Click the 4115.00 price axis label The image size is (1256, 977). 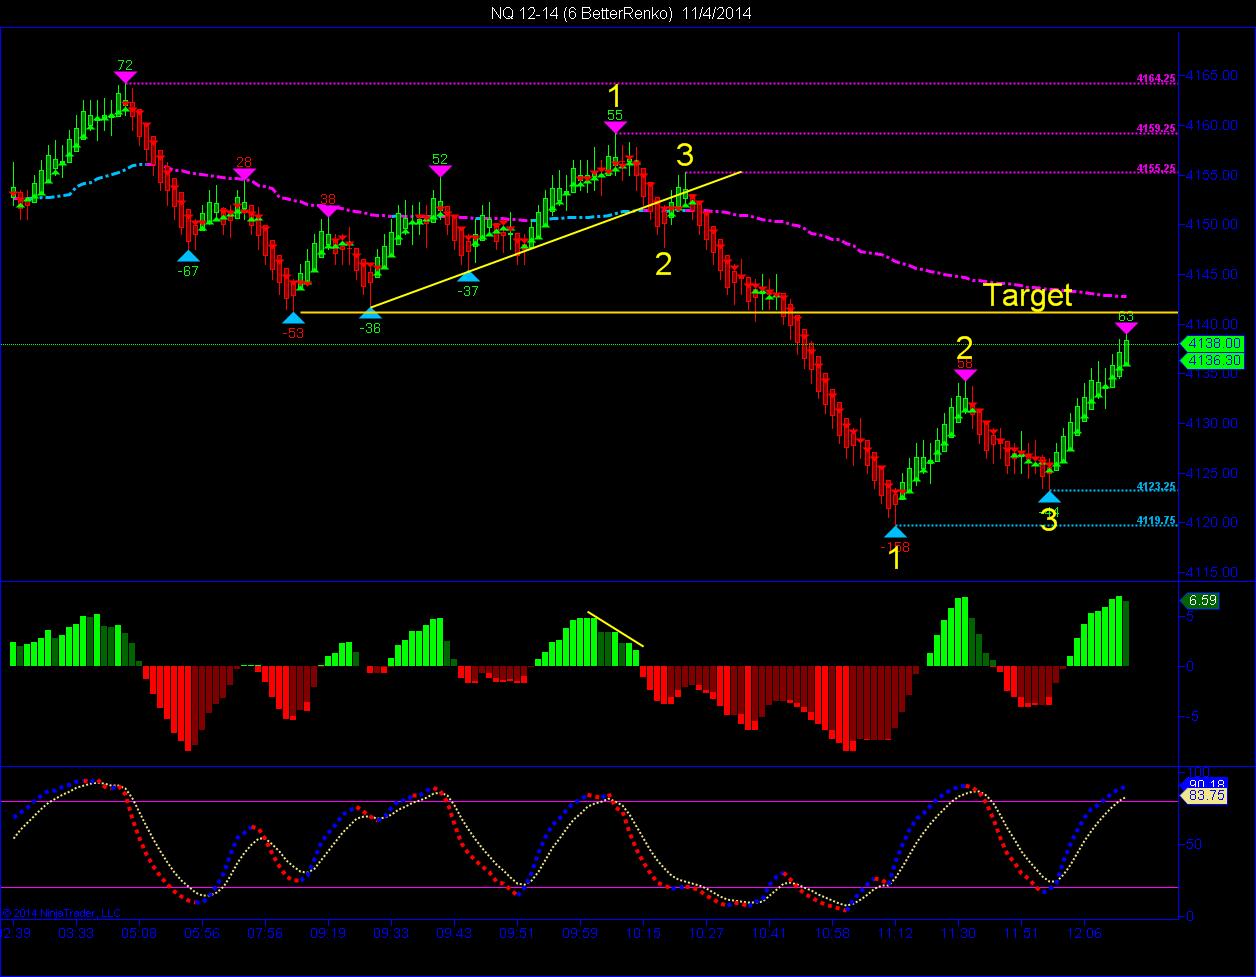1209,572
